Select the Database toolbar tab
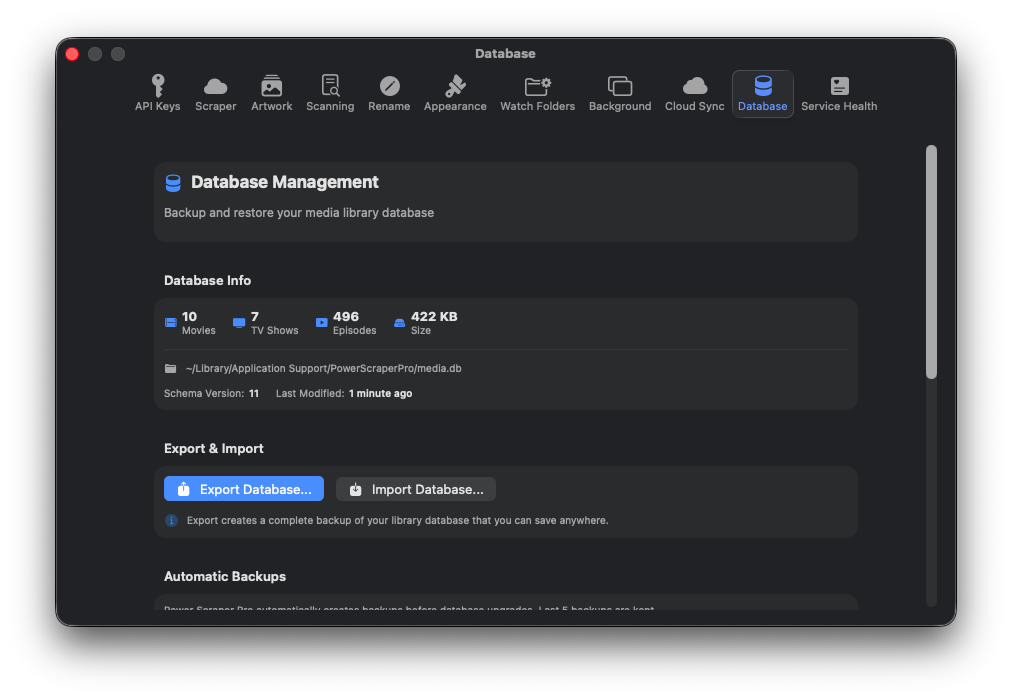Image resolution: width=1012 pixels, height=700 pixels. click(x=763, y=93)
